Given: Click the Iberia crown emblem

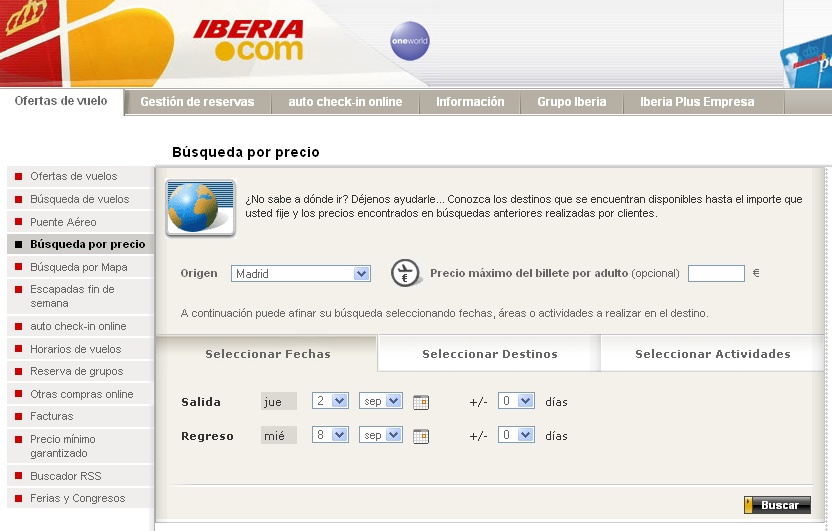Looking at the screenshot, I should [27, 16].
